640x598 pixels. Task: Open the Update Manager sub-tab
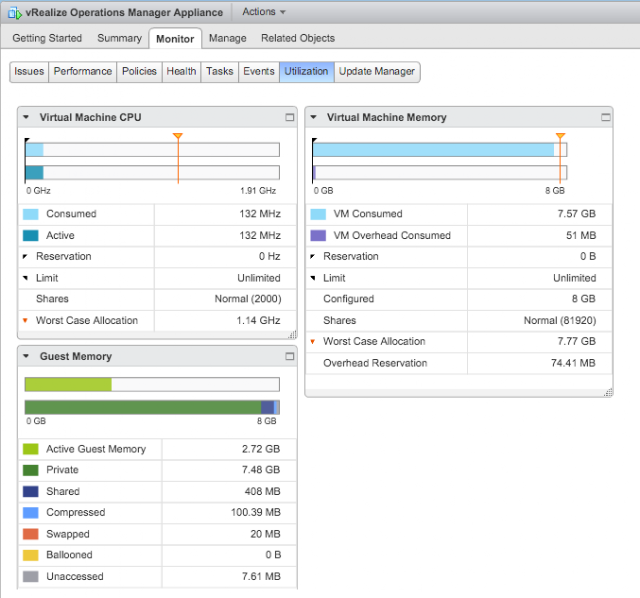pos(377,71)
